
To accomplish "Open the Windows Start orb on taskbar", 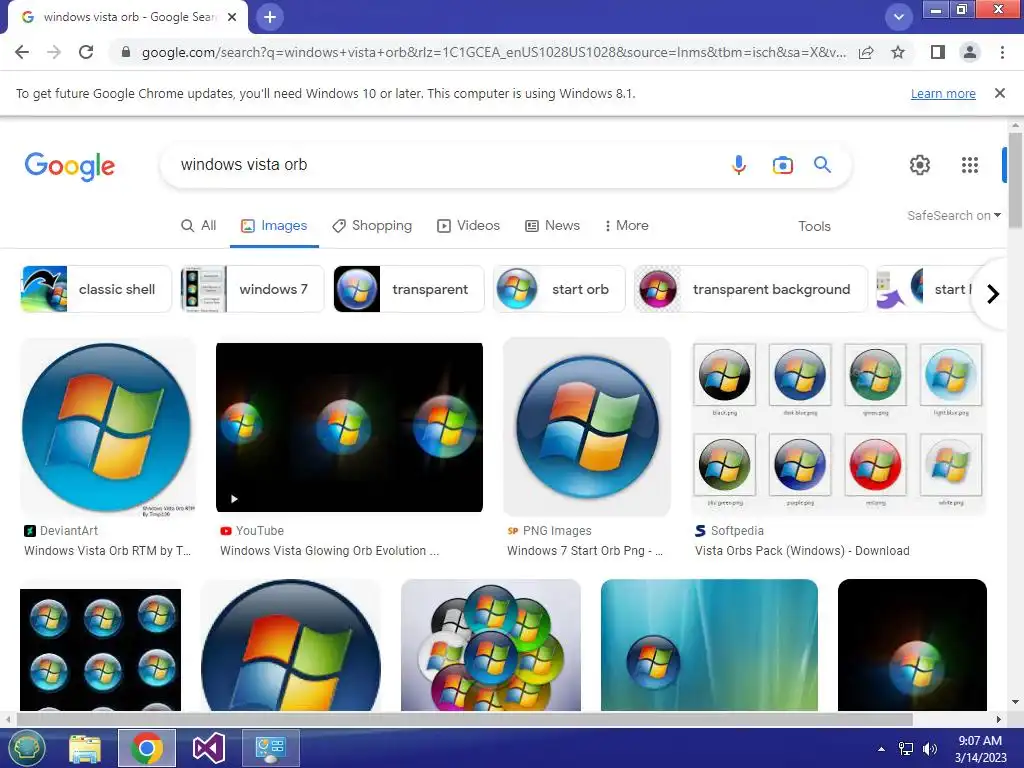I will click(25, 748).
